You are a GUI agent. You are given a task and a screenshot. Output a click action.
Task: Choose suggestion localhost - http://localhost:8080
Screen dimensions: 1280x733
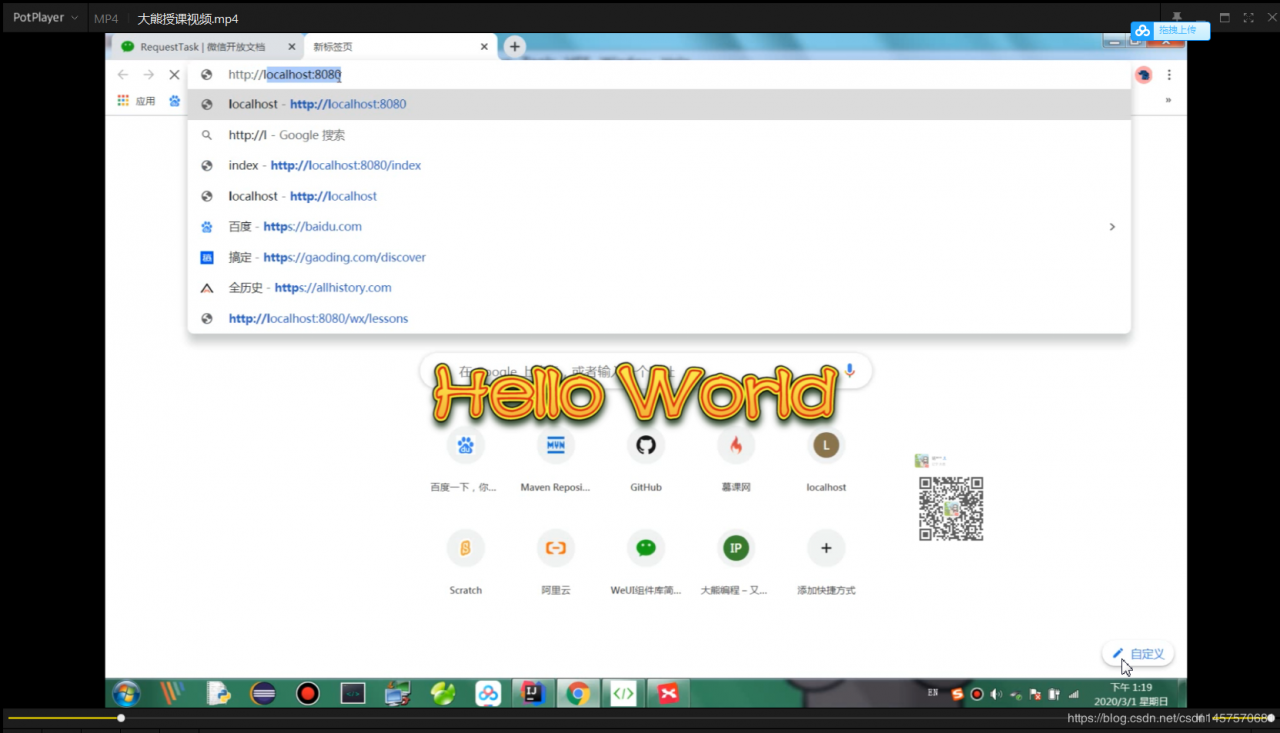tap(659, 104)
